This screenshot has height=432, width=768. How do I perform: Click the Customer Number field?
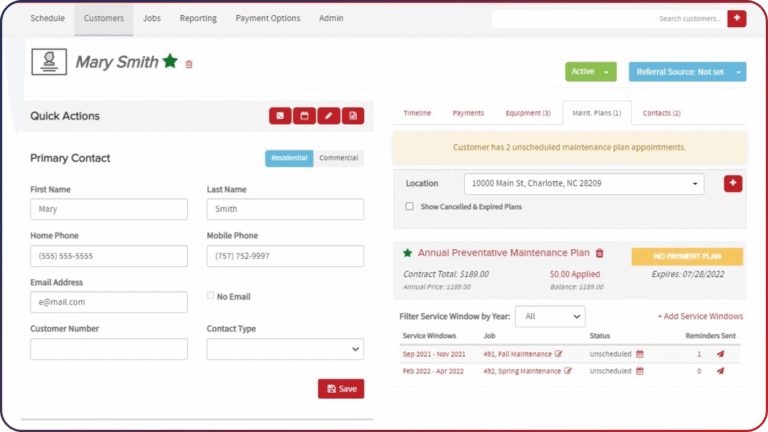(109, 349)
